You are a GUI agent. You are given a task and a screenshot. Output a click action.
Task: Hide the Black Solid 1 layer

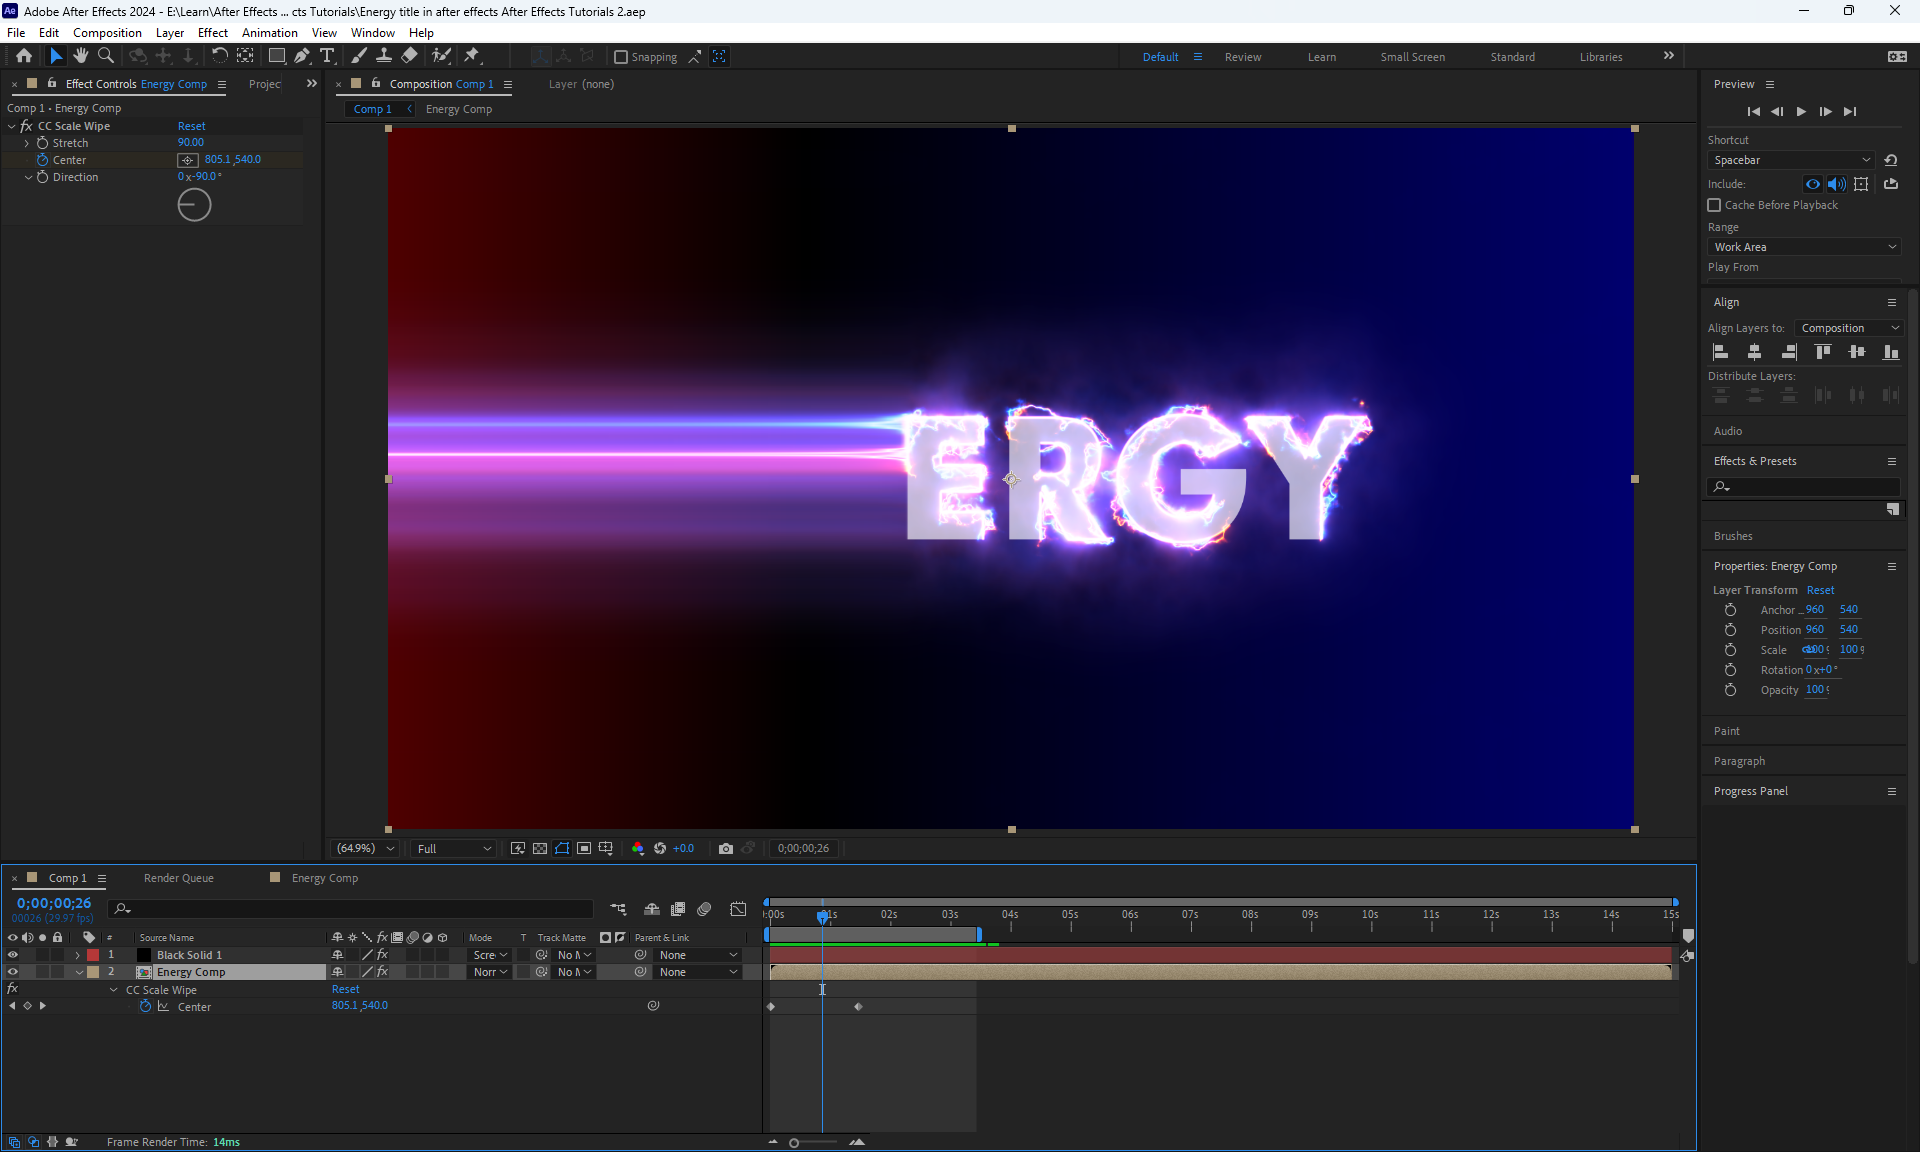point(13,955)
